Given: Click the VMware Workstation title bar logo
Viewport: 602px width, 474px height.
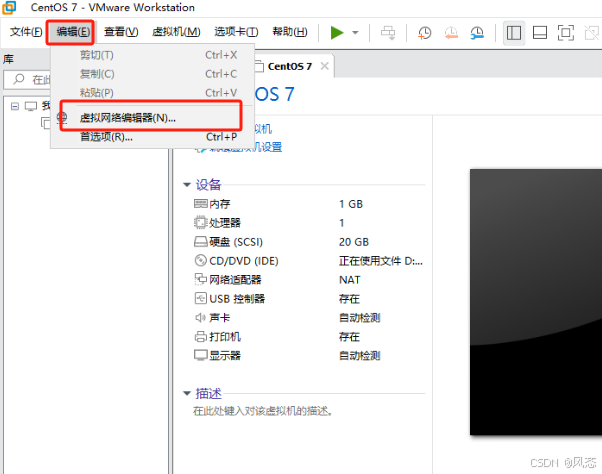Looking at the screenshot, I should [9, 7].
